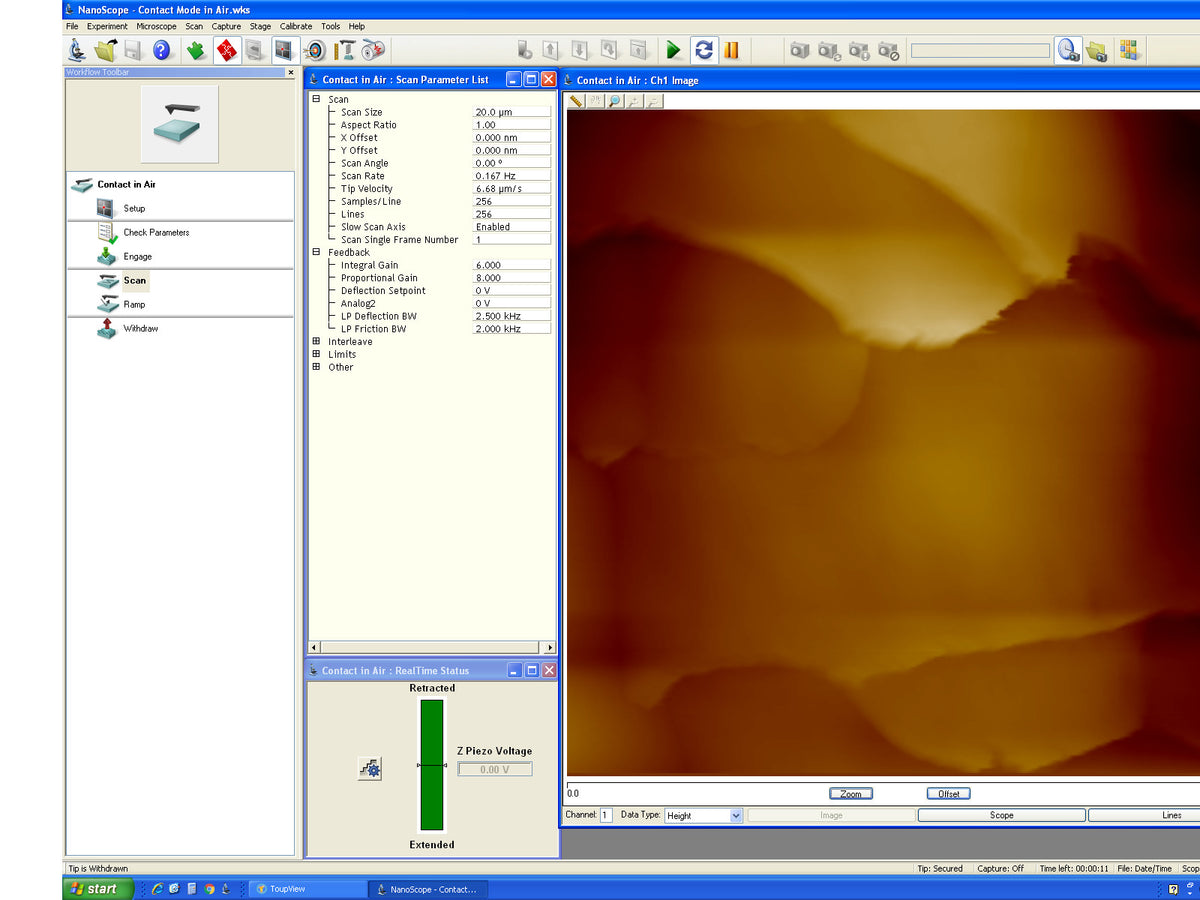1200x900 pixels.
Task: Click the Lines button
Action: [x=1144, y=815]
